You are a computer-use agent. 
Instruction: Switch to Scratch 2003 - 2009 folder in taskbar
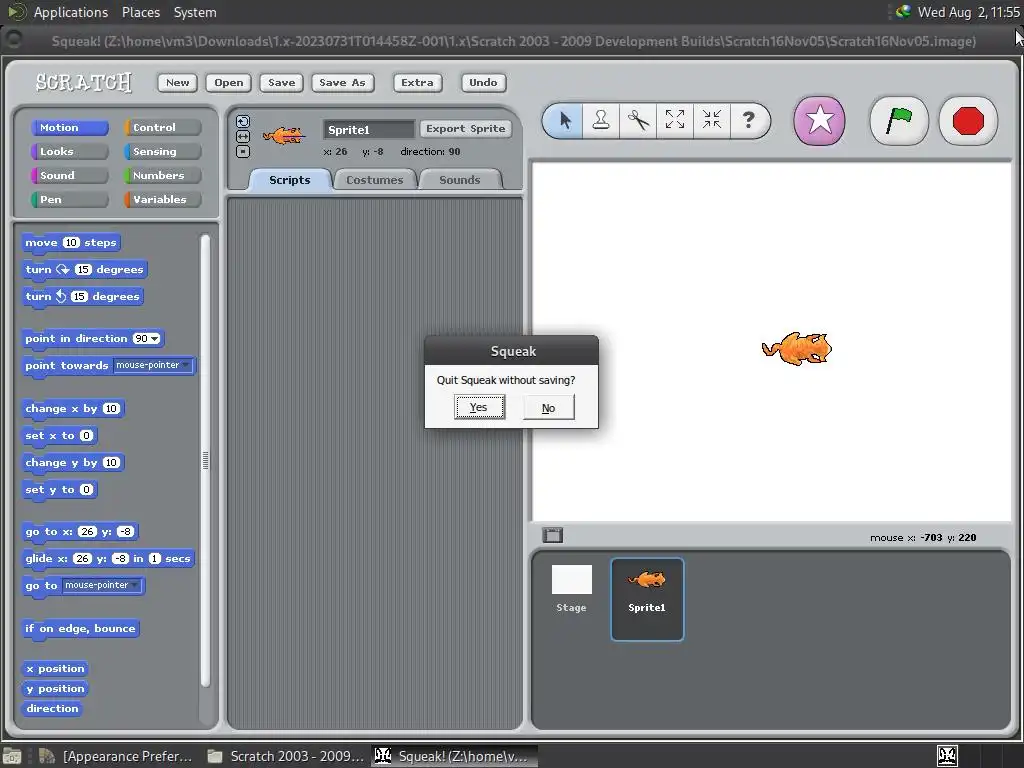pos(285,756)
